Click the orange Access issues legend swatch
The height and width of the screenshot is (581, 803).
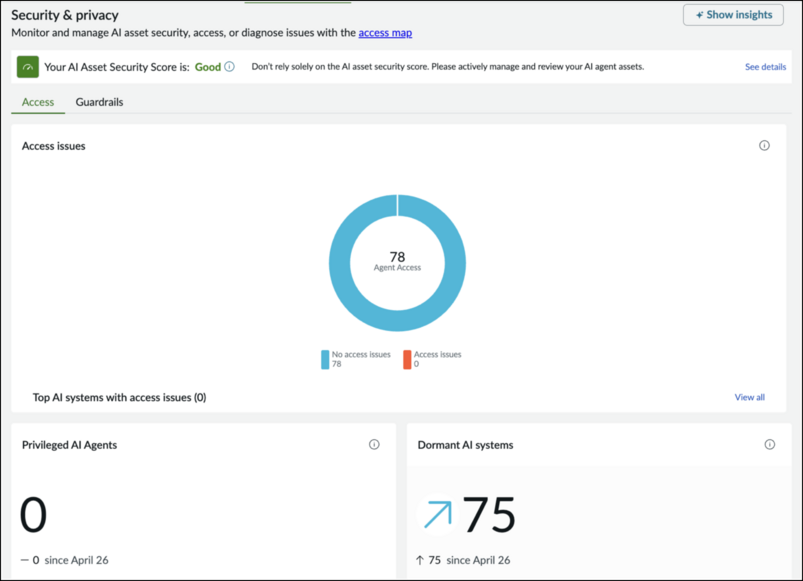click(407, 359)
